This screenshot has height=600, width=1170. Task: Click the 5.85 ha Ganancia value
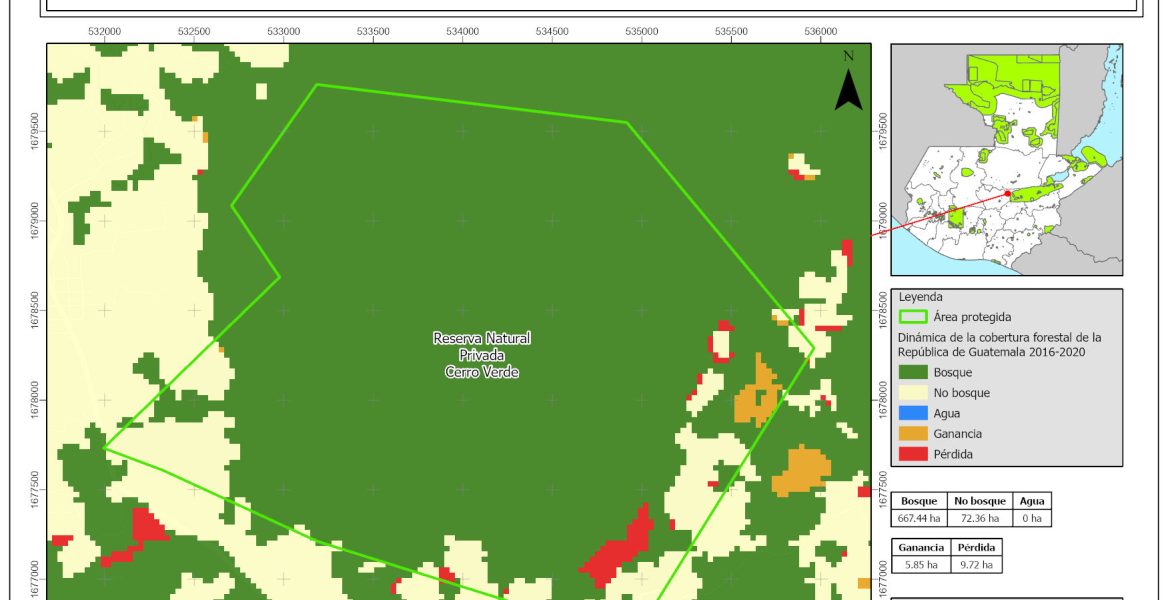point(921,564)
